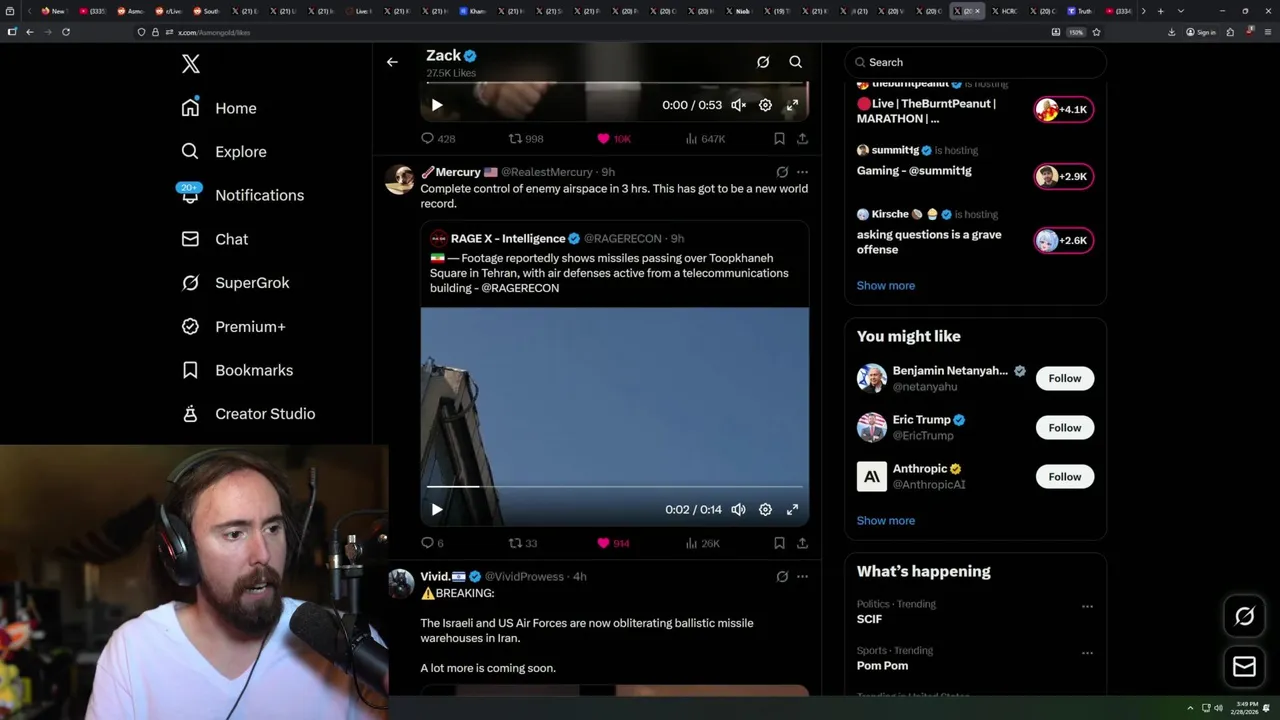Screen dimensions: 1280x720
Task: View analytics showing 647K views
Action: pos(705,139)
